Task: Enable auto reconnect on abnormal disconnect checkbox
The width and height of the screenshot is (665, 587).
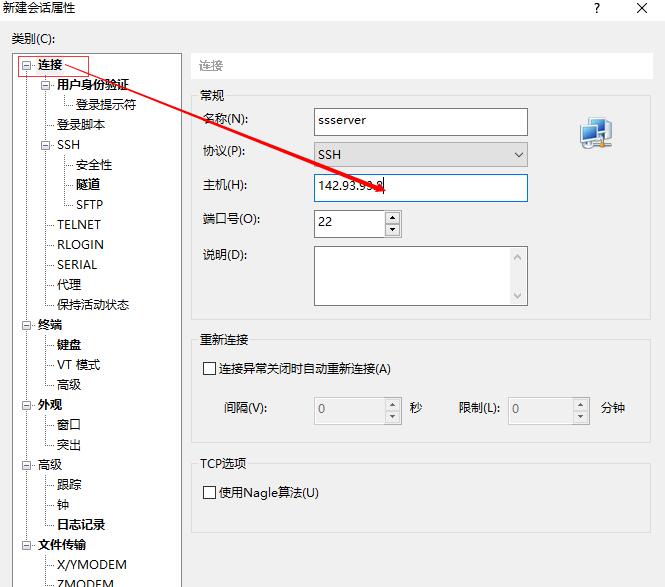Action: click(x=209, y=368)
